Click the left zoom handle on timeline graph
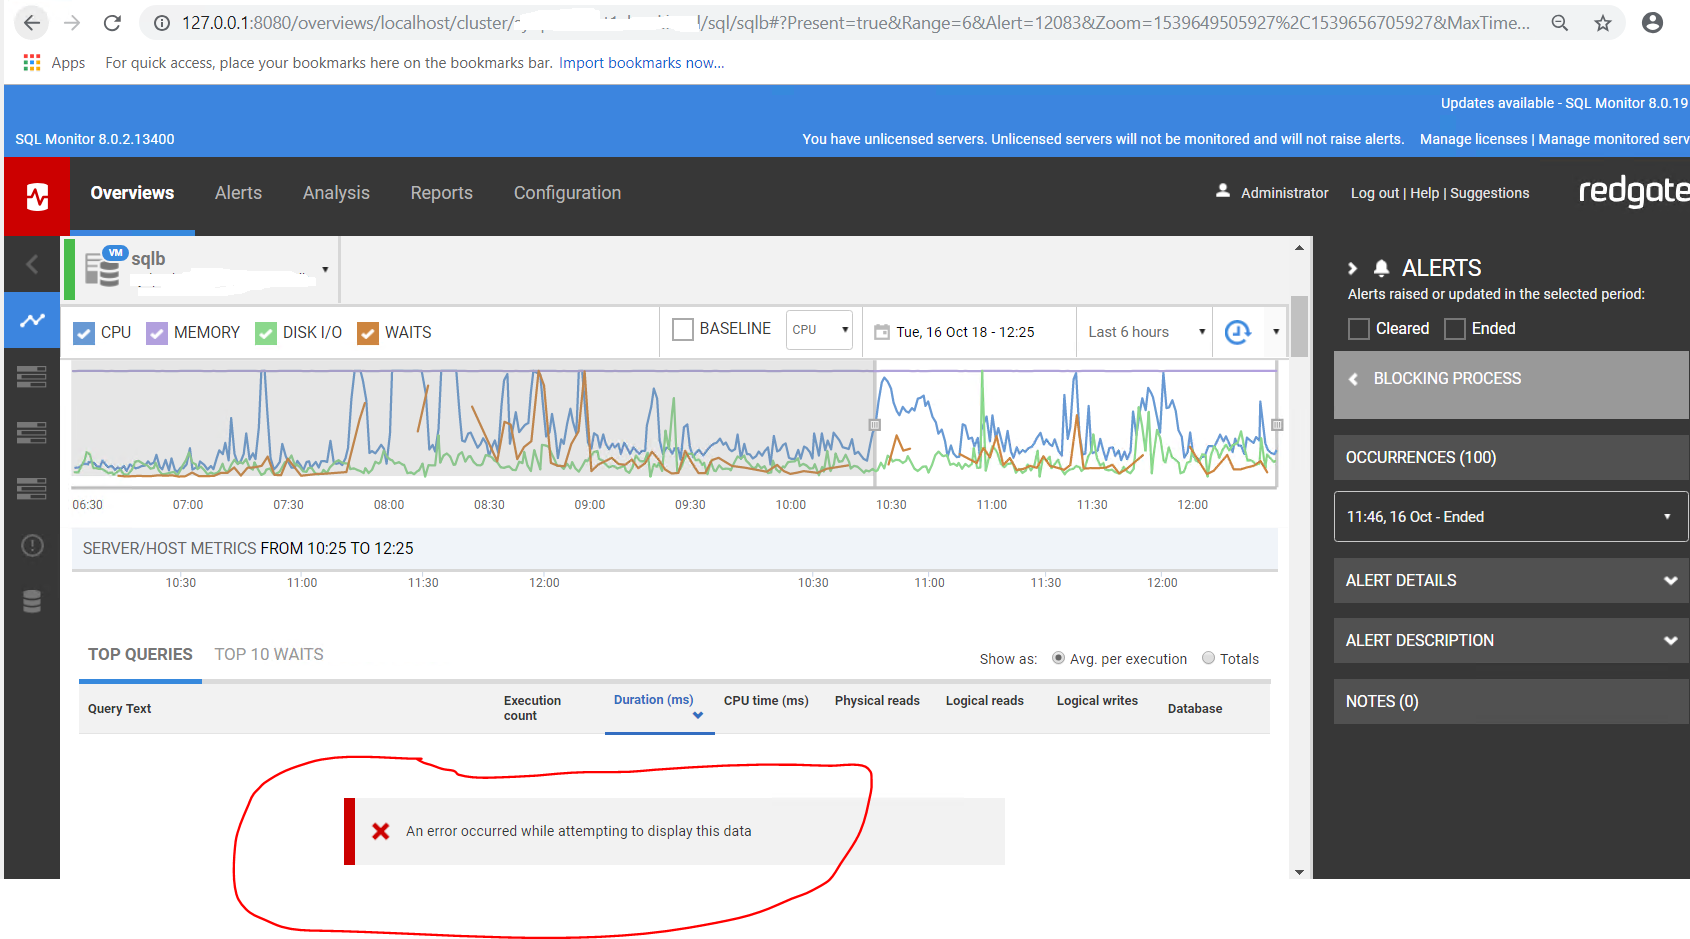This screenshot has width=1690, height=939. point(875,425)
